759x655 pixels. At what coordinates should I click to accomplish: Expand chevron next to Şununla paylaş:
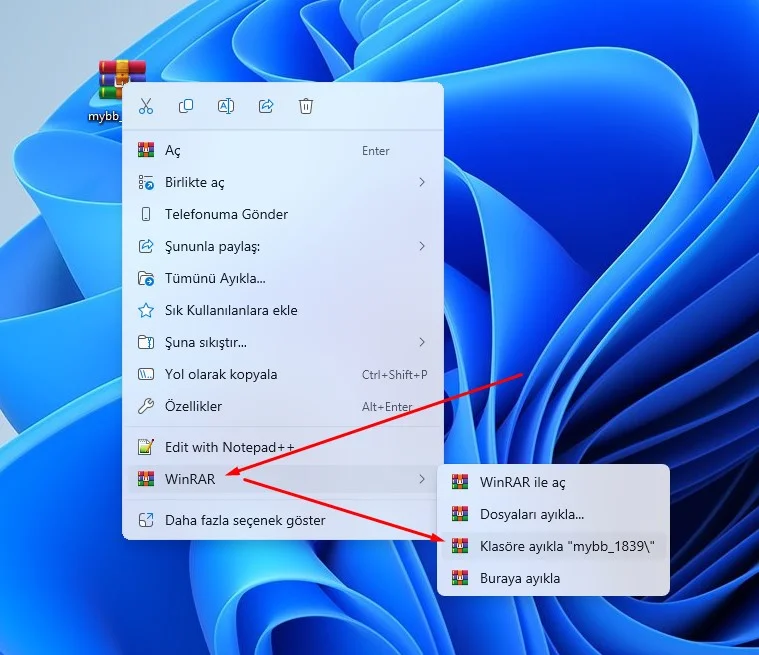pyautogui.click(x=422, y=246)
